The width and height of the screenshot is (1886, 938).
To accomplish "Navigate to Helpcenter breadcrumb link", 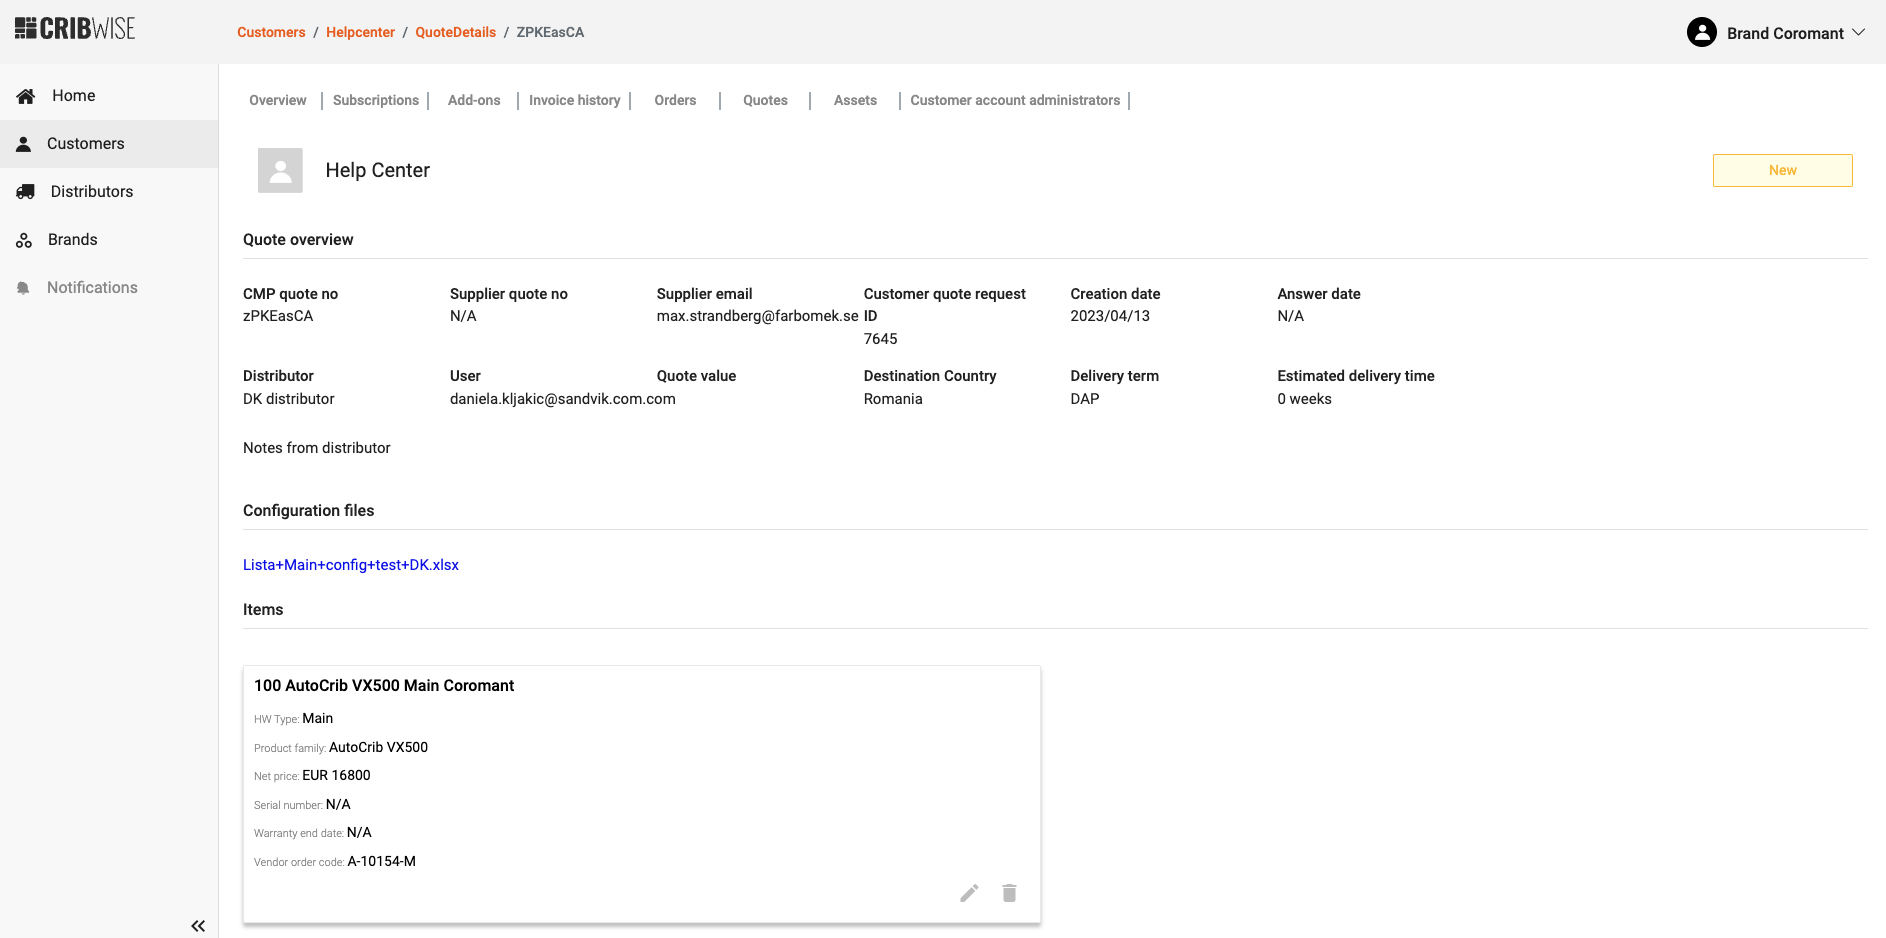I will tap(360, 32).
